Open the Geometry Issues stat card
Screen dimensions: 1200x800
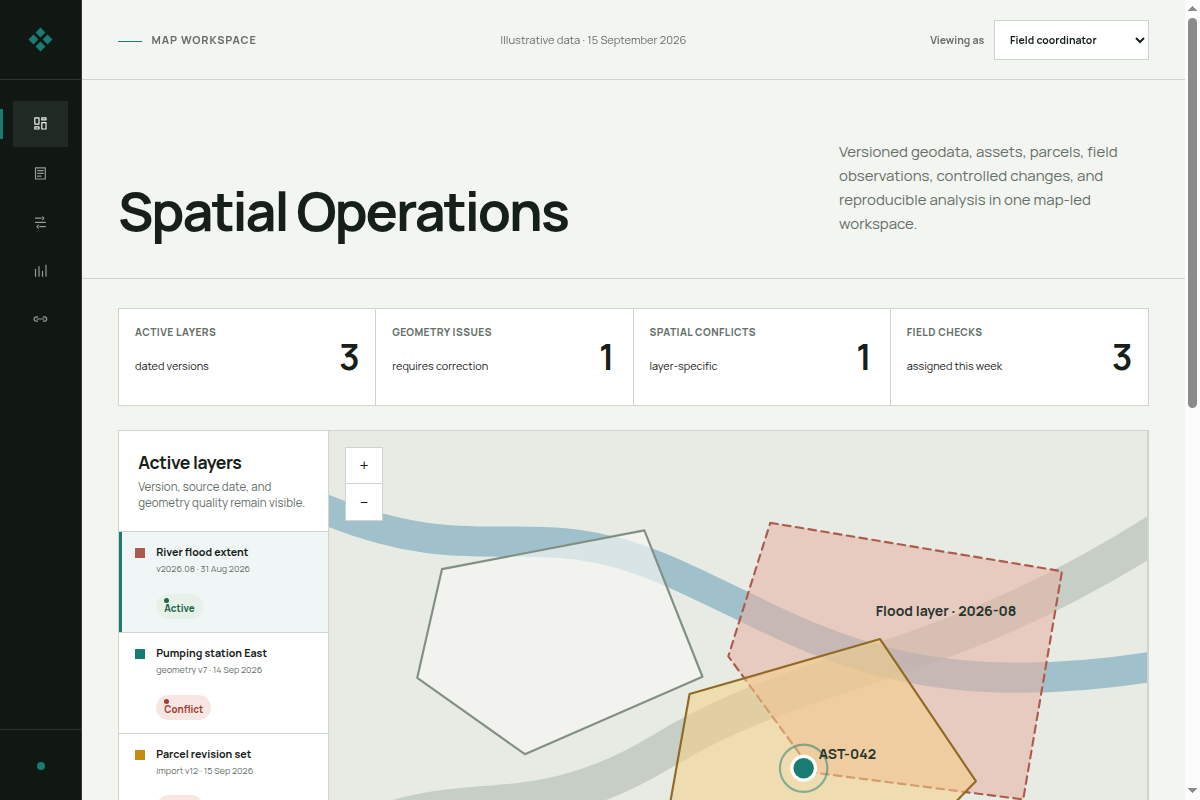(504, 357)
